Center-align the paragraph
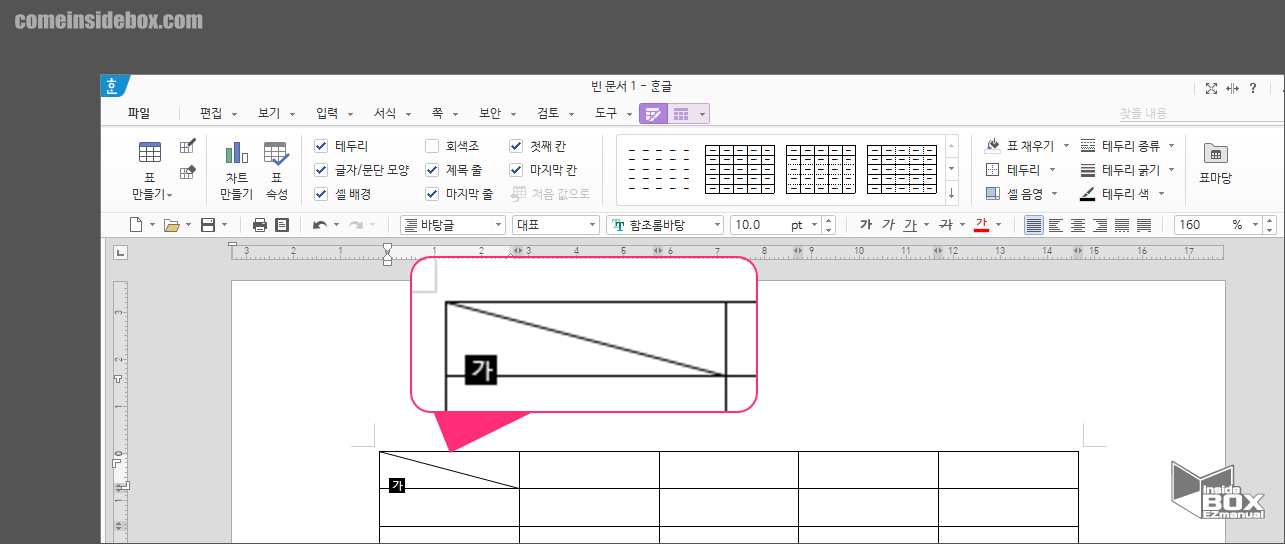This screenshot has height=544, width=1285. pyautogui.click(x=1078, y=225)
